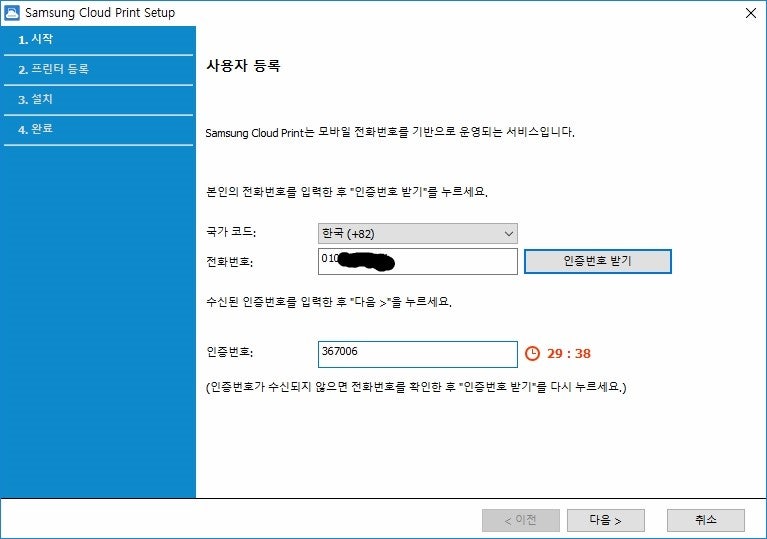The image size is (767, 539).
Task: Click the orange clock timer icon
Action: click(532, 353)
